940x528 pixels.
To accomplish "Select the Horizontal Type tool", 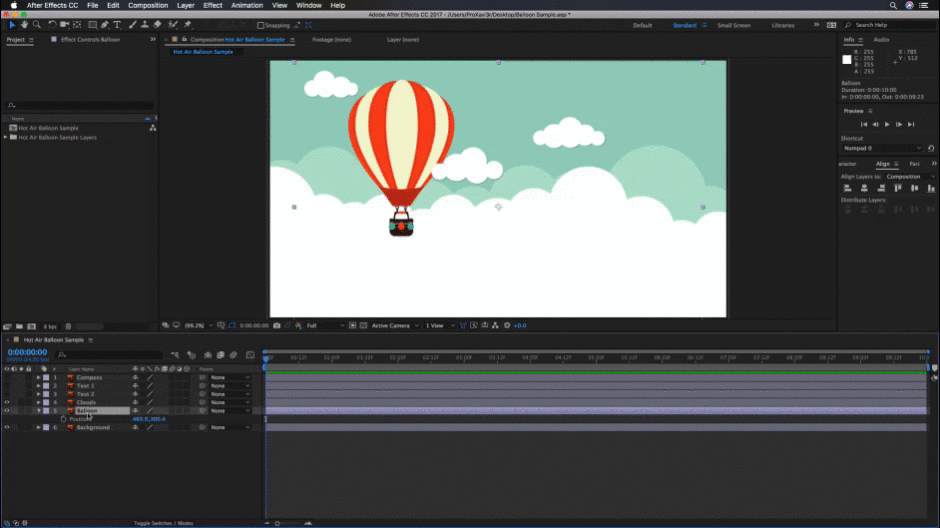I will 117,25.
